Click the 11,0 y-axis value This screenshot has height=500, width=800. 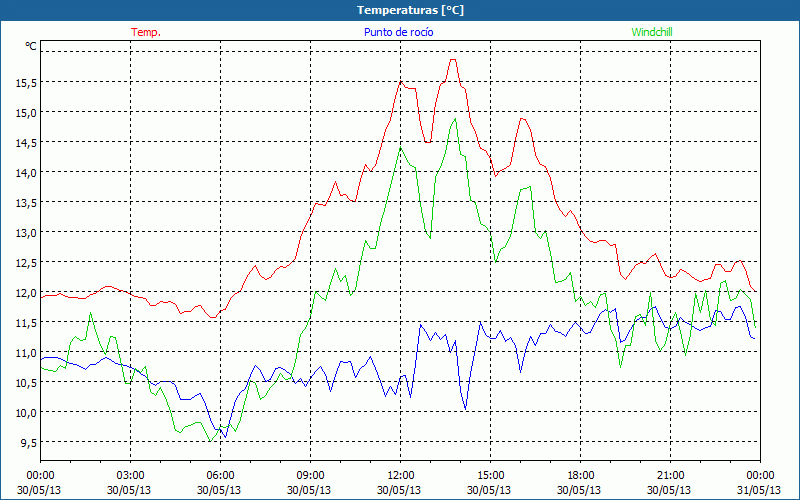click(x=27, y=353)
